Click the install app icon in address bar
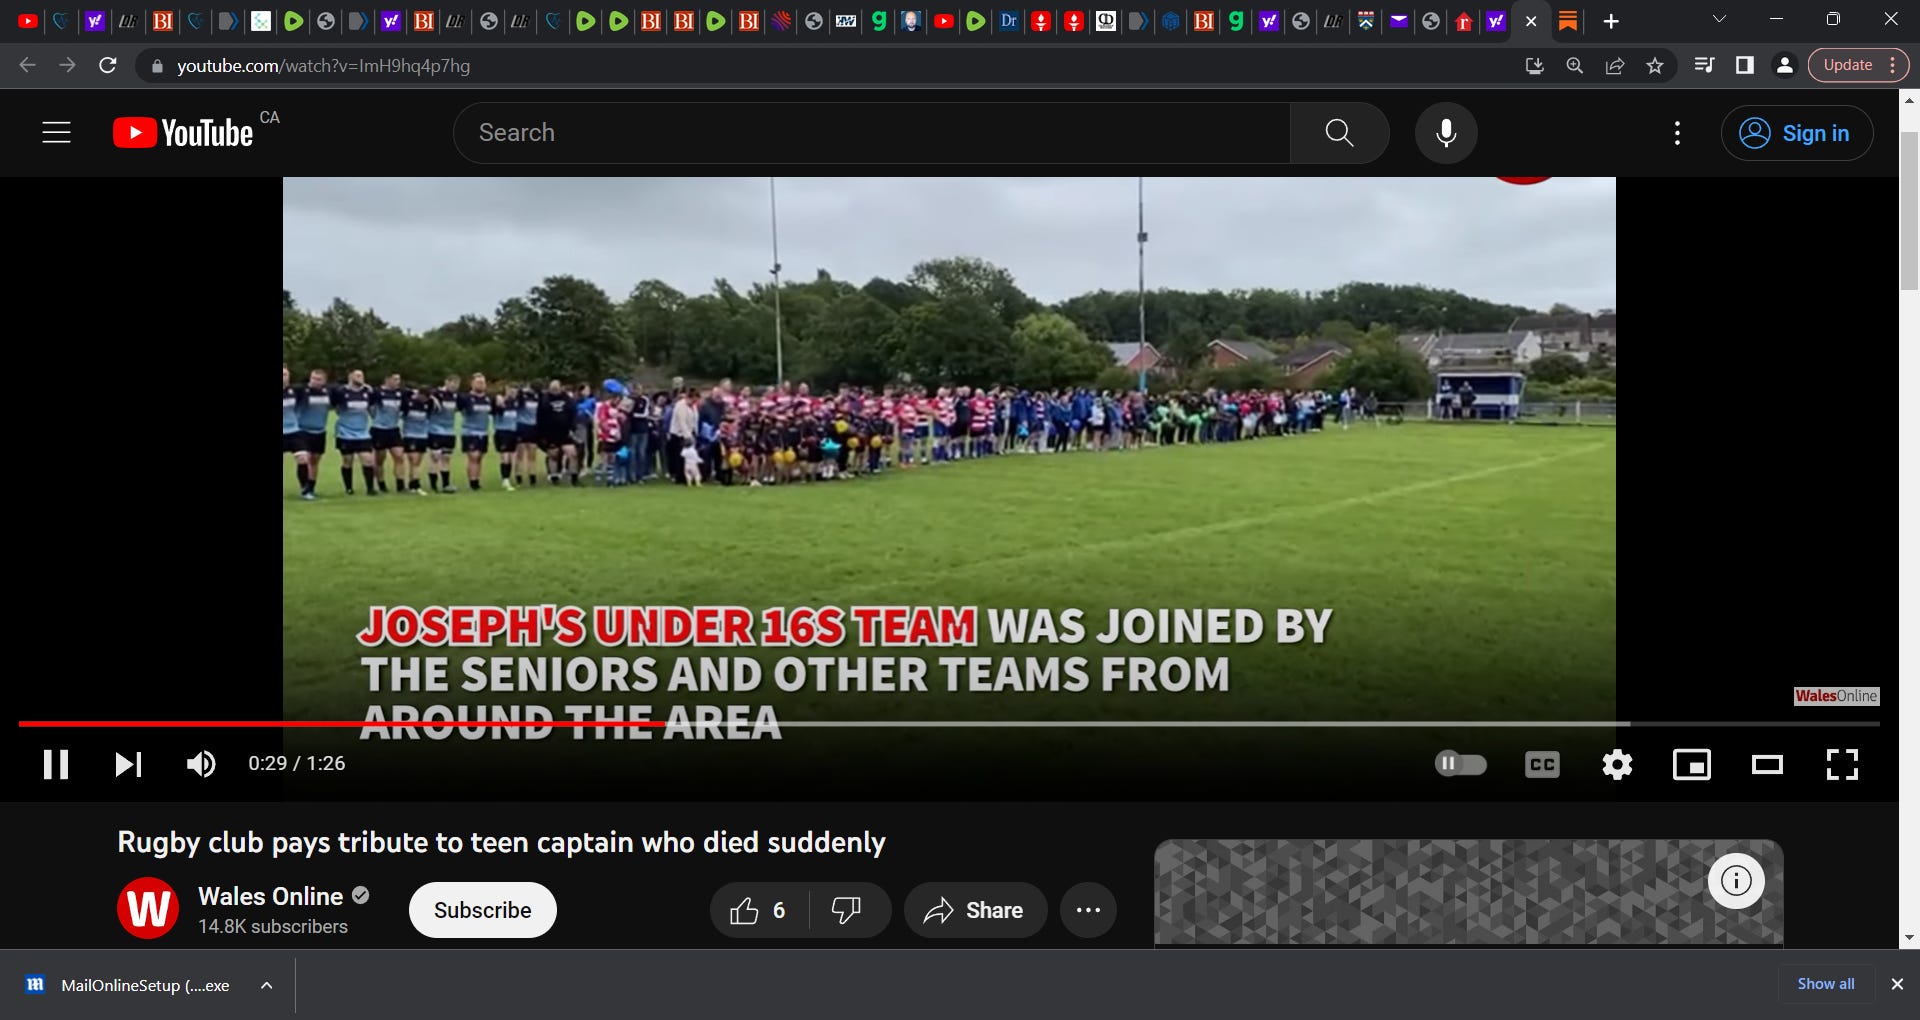 point(1534,66)
